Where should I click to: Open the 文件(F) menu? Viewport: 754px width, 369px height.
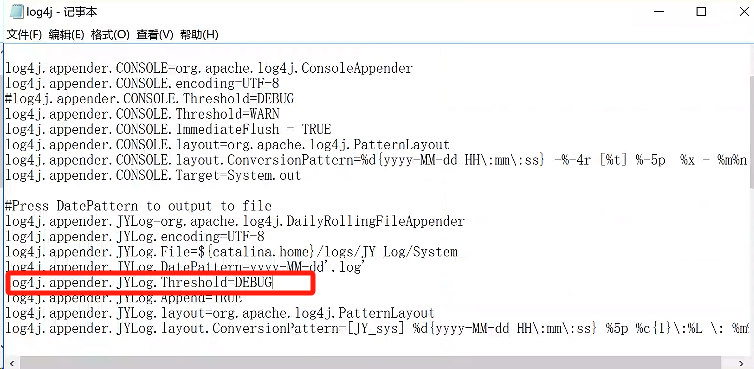[24, 35]
